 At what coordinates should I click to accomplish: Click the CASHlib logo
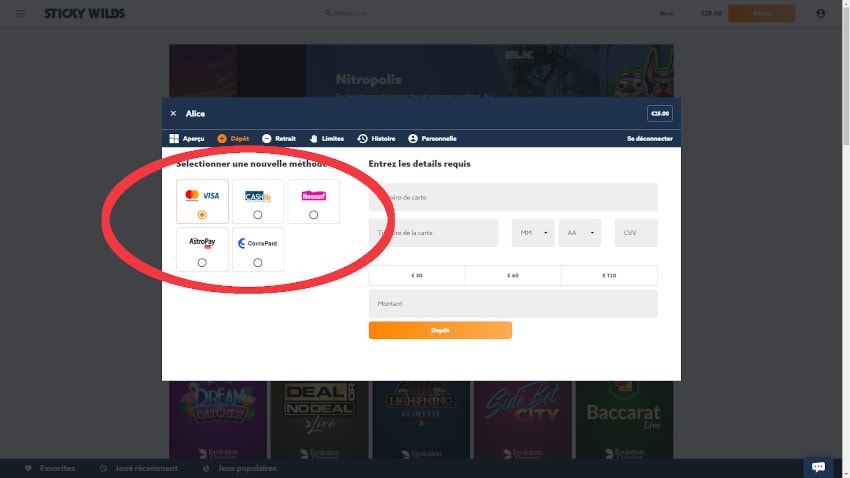[258, 196]
